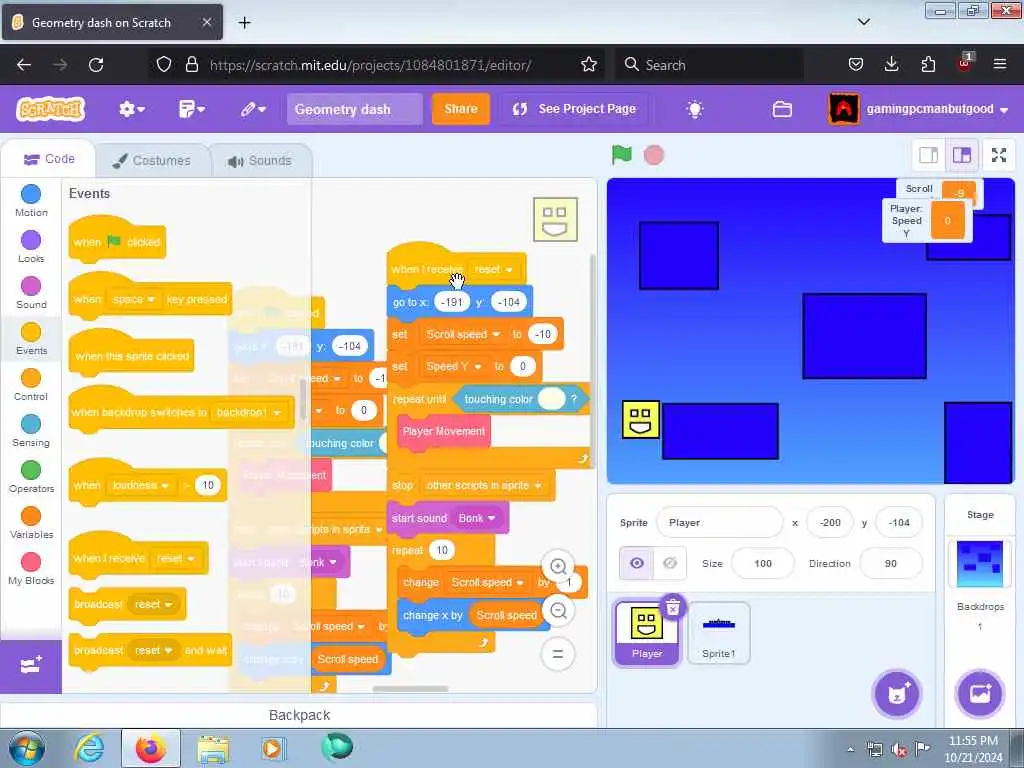Reset workspace zoom to default
The height and width of the screenshot is (768, 1024).
(x=558, y=654)
